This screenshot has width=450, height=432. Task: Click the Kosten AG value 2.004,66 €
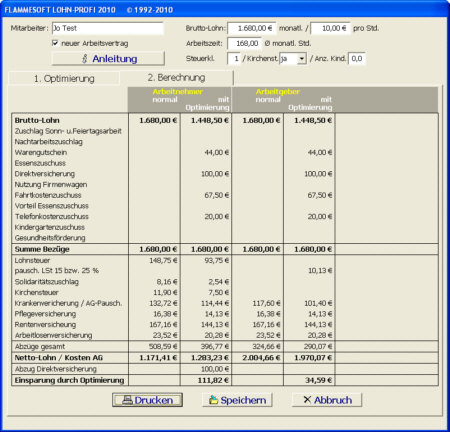tap(261, 358)
